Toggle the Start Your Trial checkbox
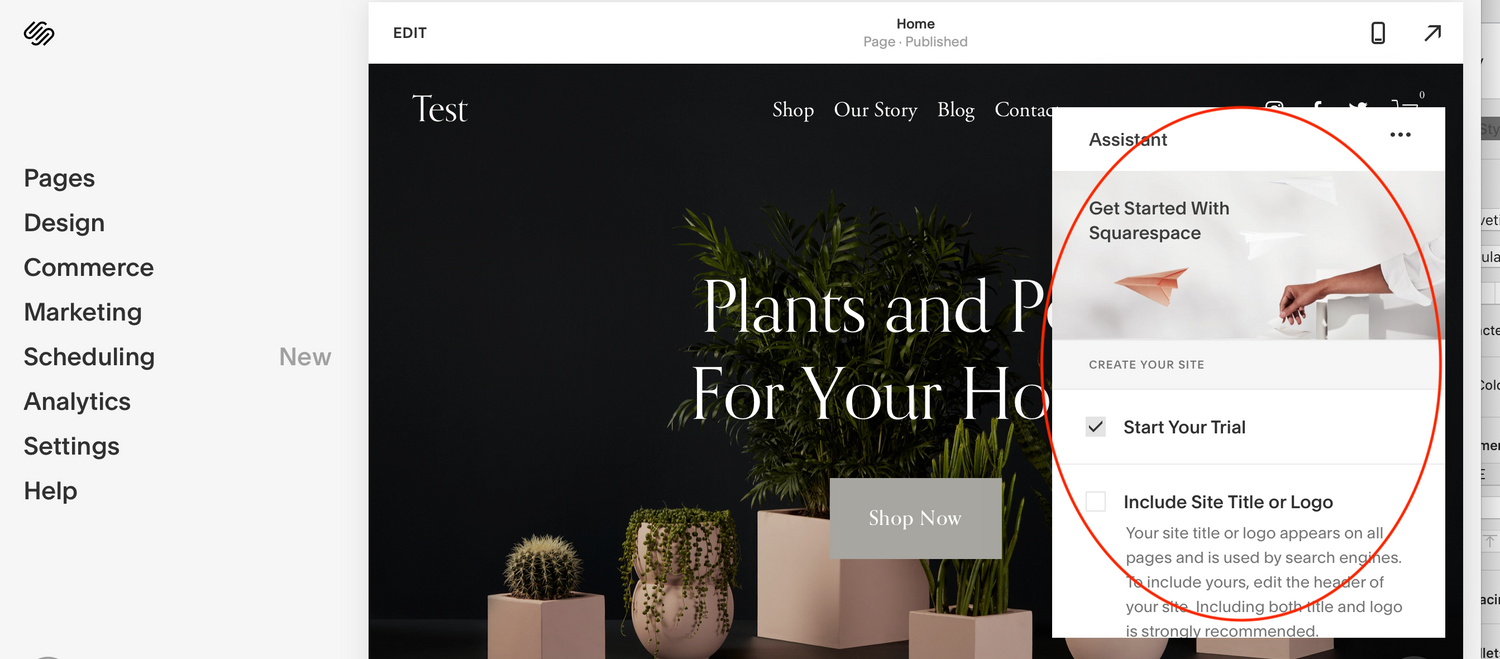This screenshot has width=1500, height=659. [1096, 427]
